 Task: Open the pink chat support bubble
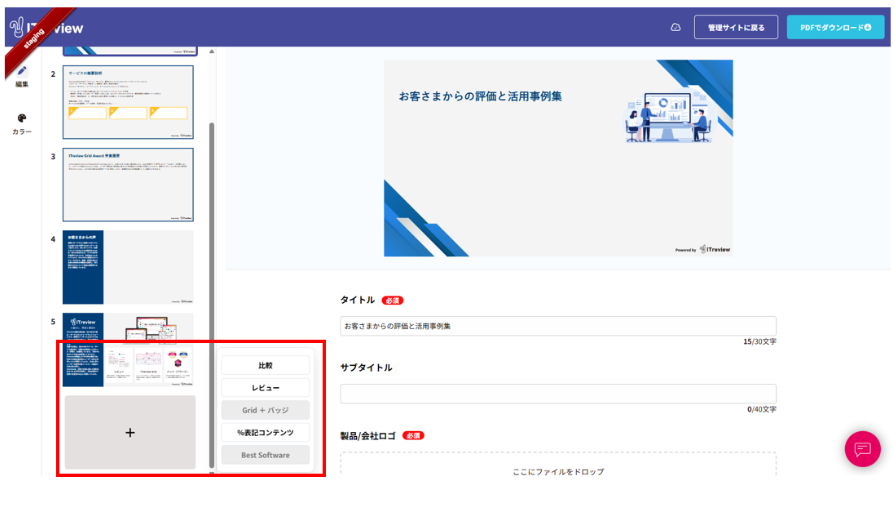(x=862, y=449)
